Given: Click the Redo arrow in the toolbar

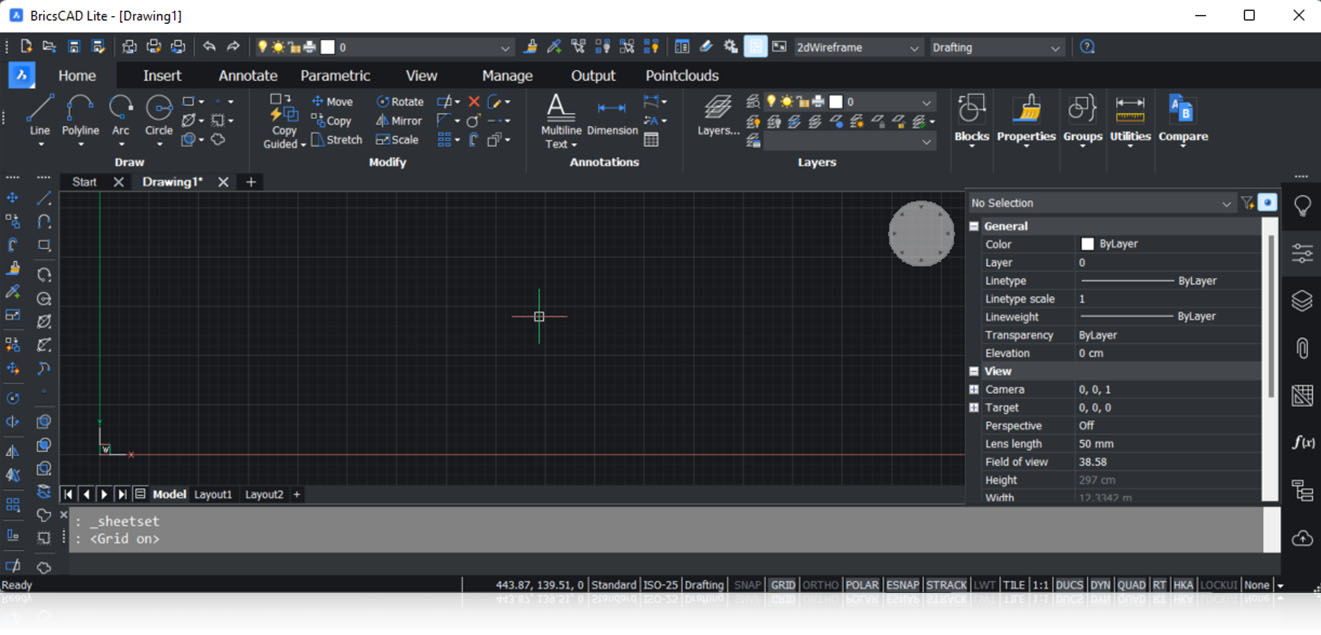Looking at the screenshot, I should [233, 47].
